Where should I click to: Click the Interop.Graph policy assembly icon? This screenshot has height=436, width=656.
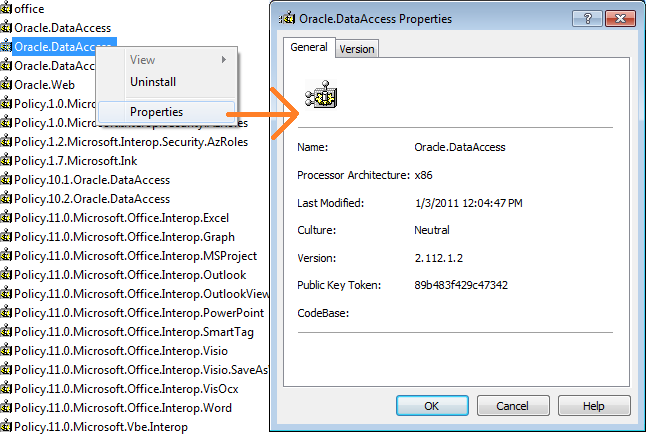6,237
